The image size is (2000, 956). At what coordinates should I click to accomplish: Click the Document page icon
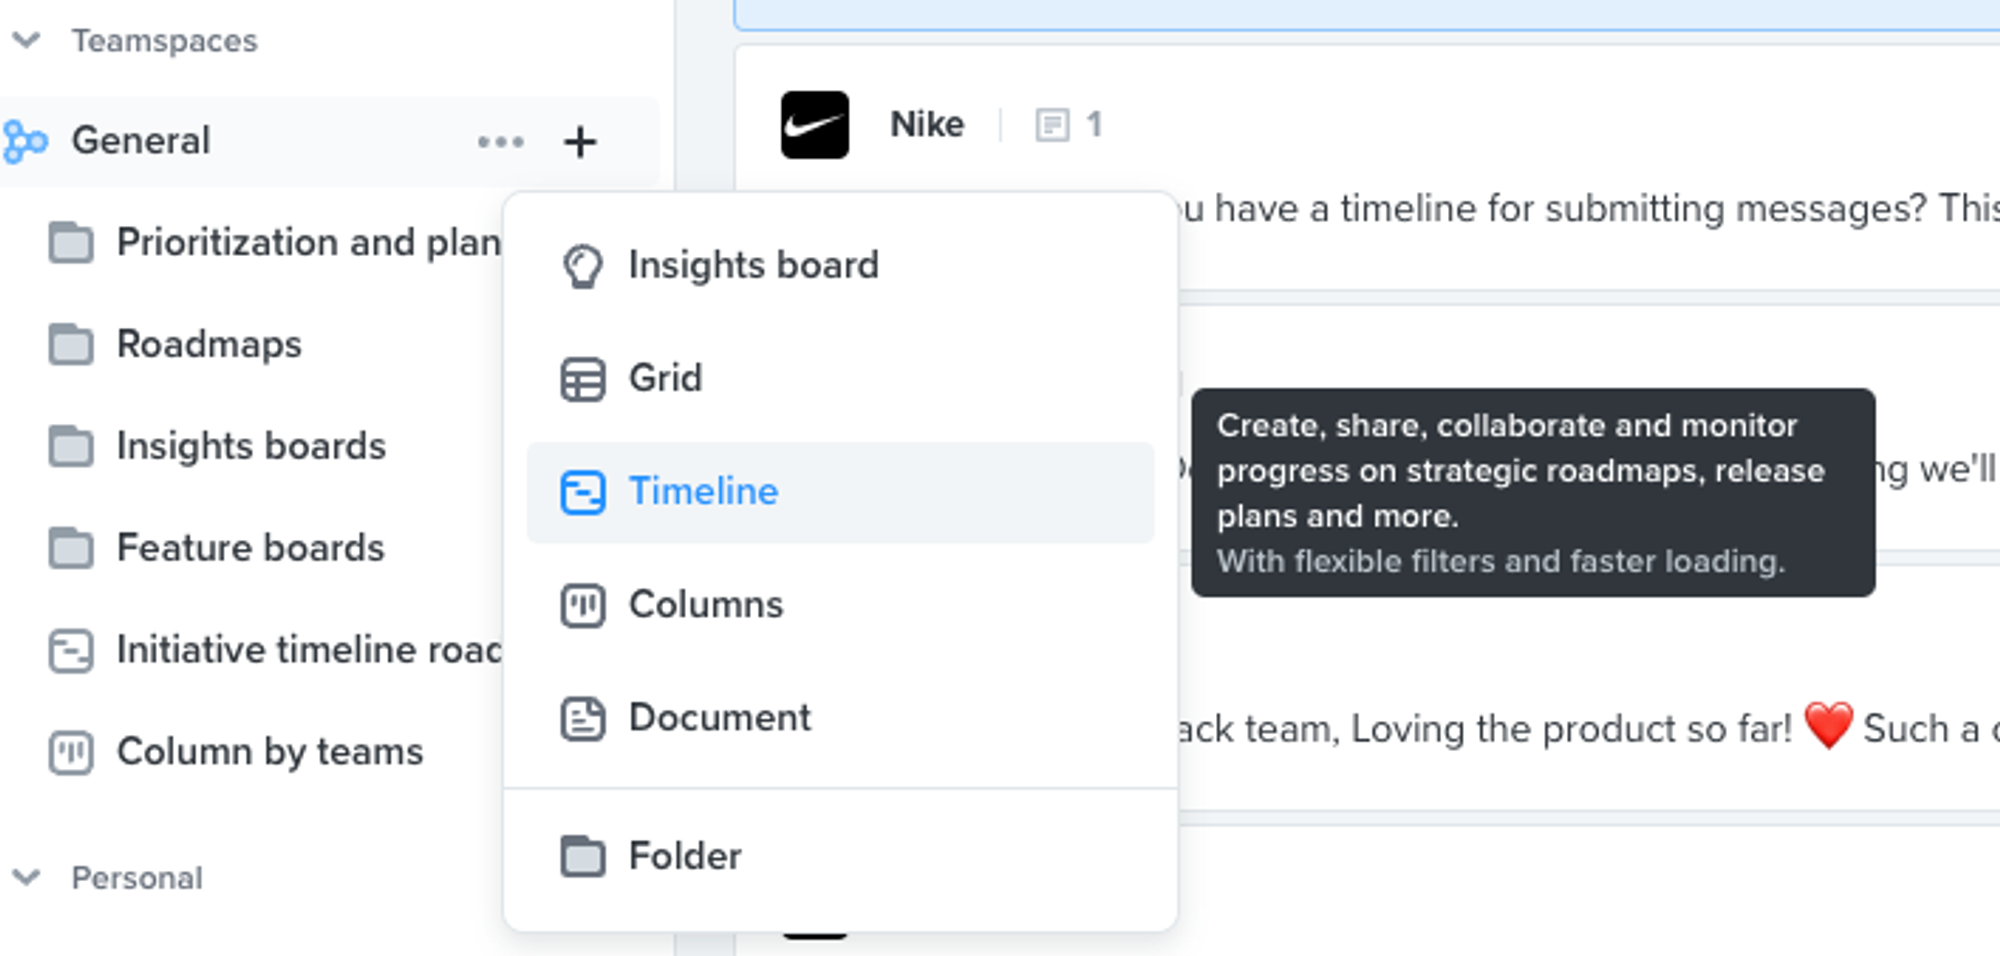pyautogui.click(x=585, y=717)
